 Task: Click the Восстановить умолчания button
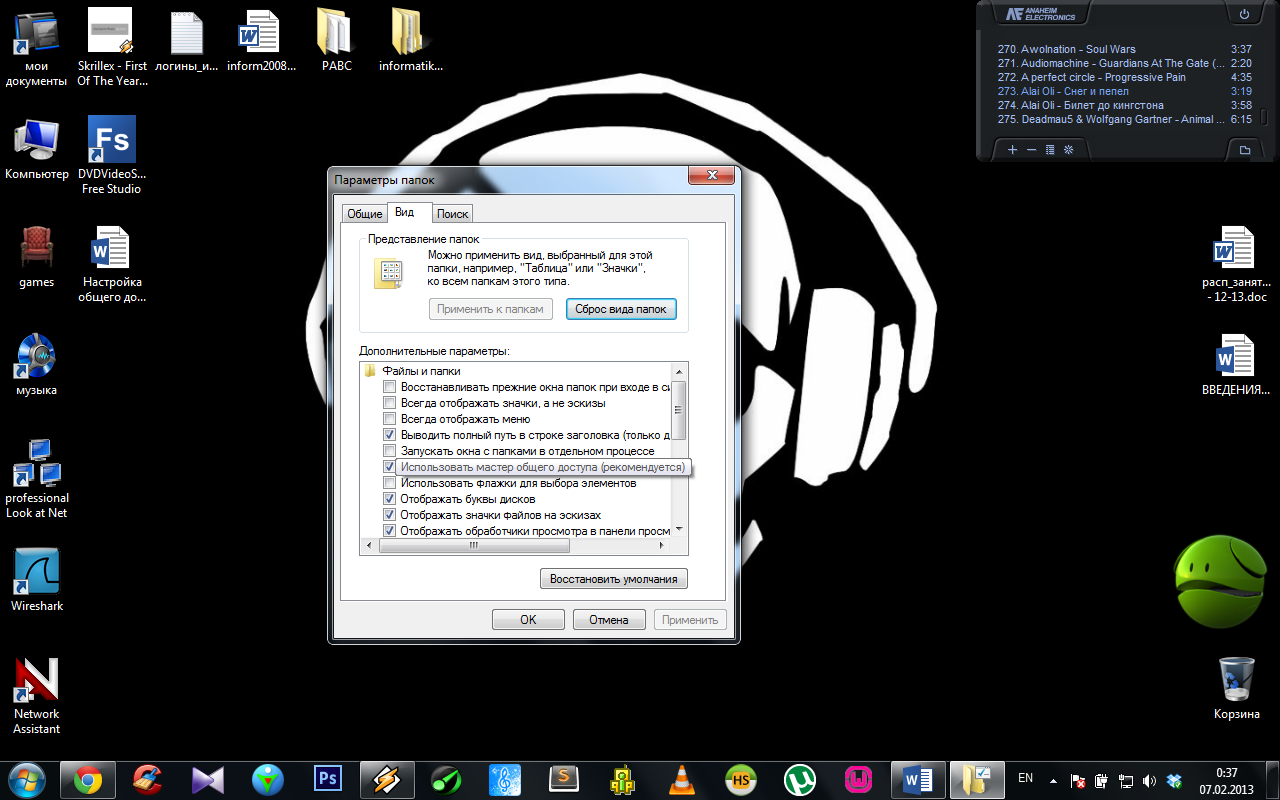pos(614,578)
